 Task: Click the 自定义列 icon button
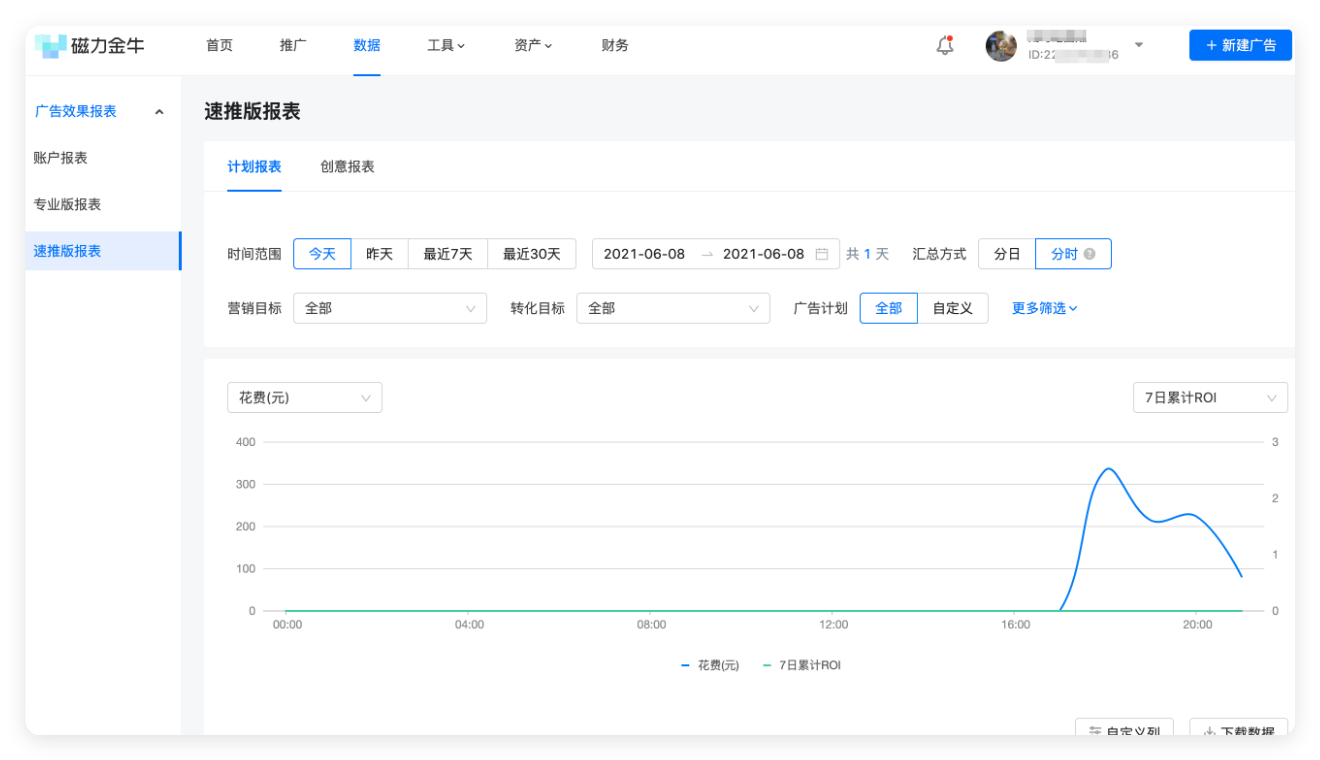1094,731
